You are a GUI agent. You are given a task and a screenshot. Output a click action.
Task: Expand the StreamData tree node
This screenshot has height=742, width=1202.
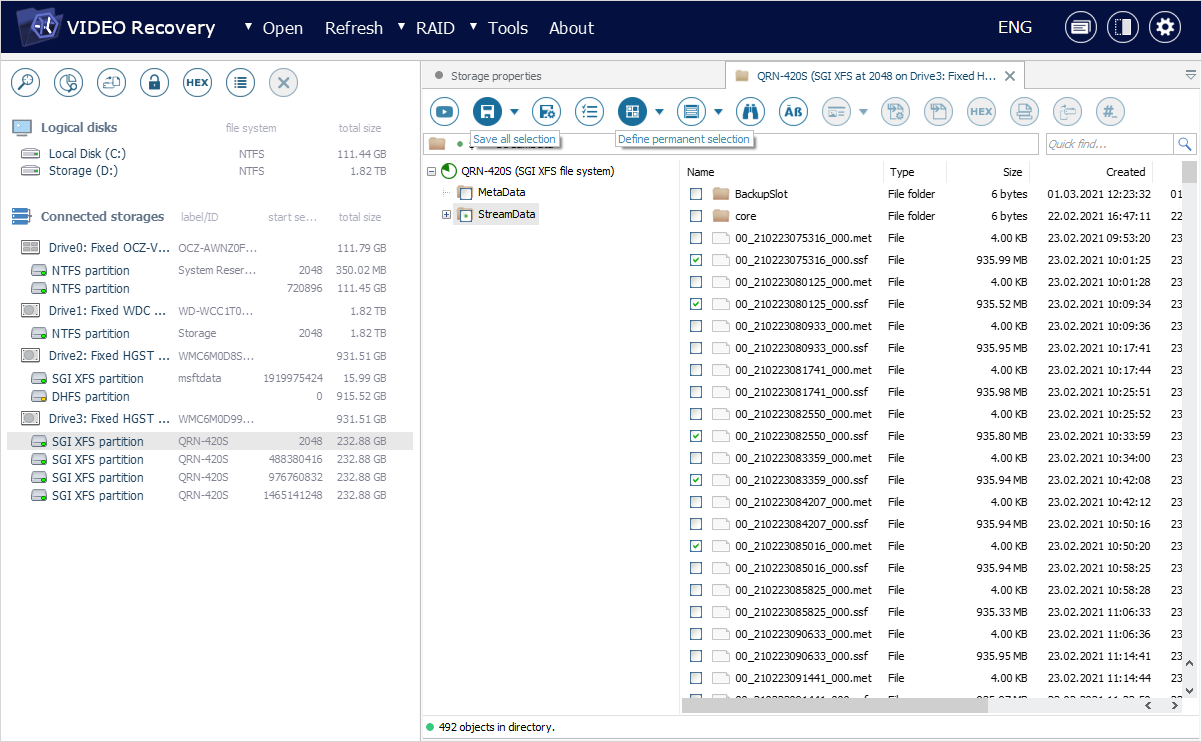[x=446, y=214]
